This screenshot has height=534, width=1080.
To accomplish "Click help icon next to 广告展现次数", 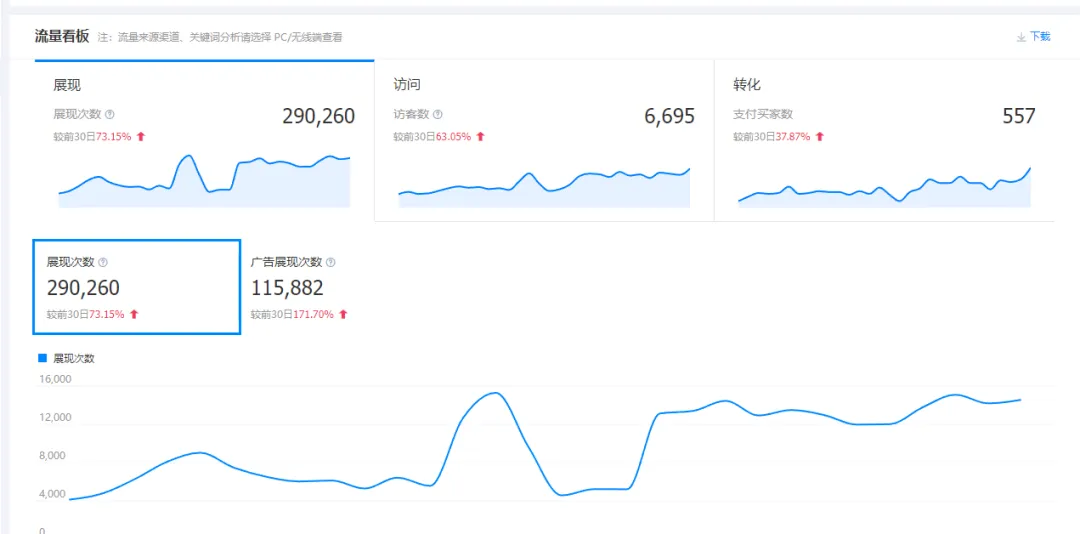I will pos(331,263).
